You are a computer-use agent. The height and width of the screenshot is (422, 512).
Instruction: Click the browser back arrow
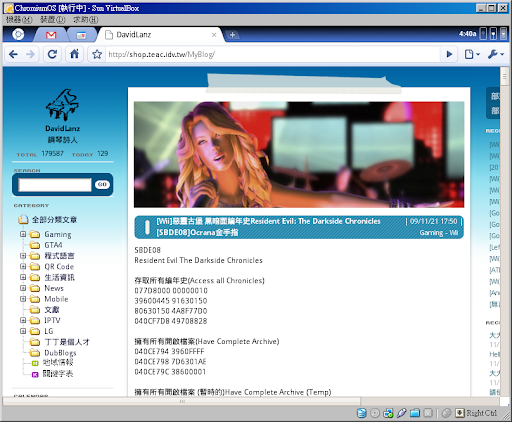(x=13, y=54)
